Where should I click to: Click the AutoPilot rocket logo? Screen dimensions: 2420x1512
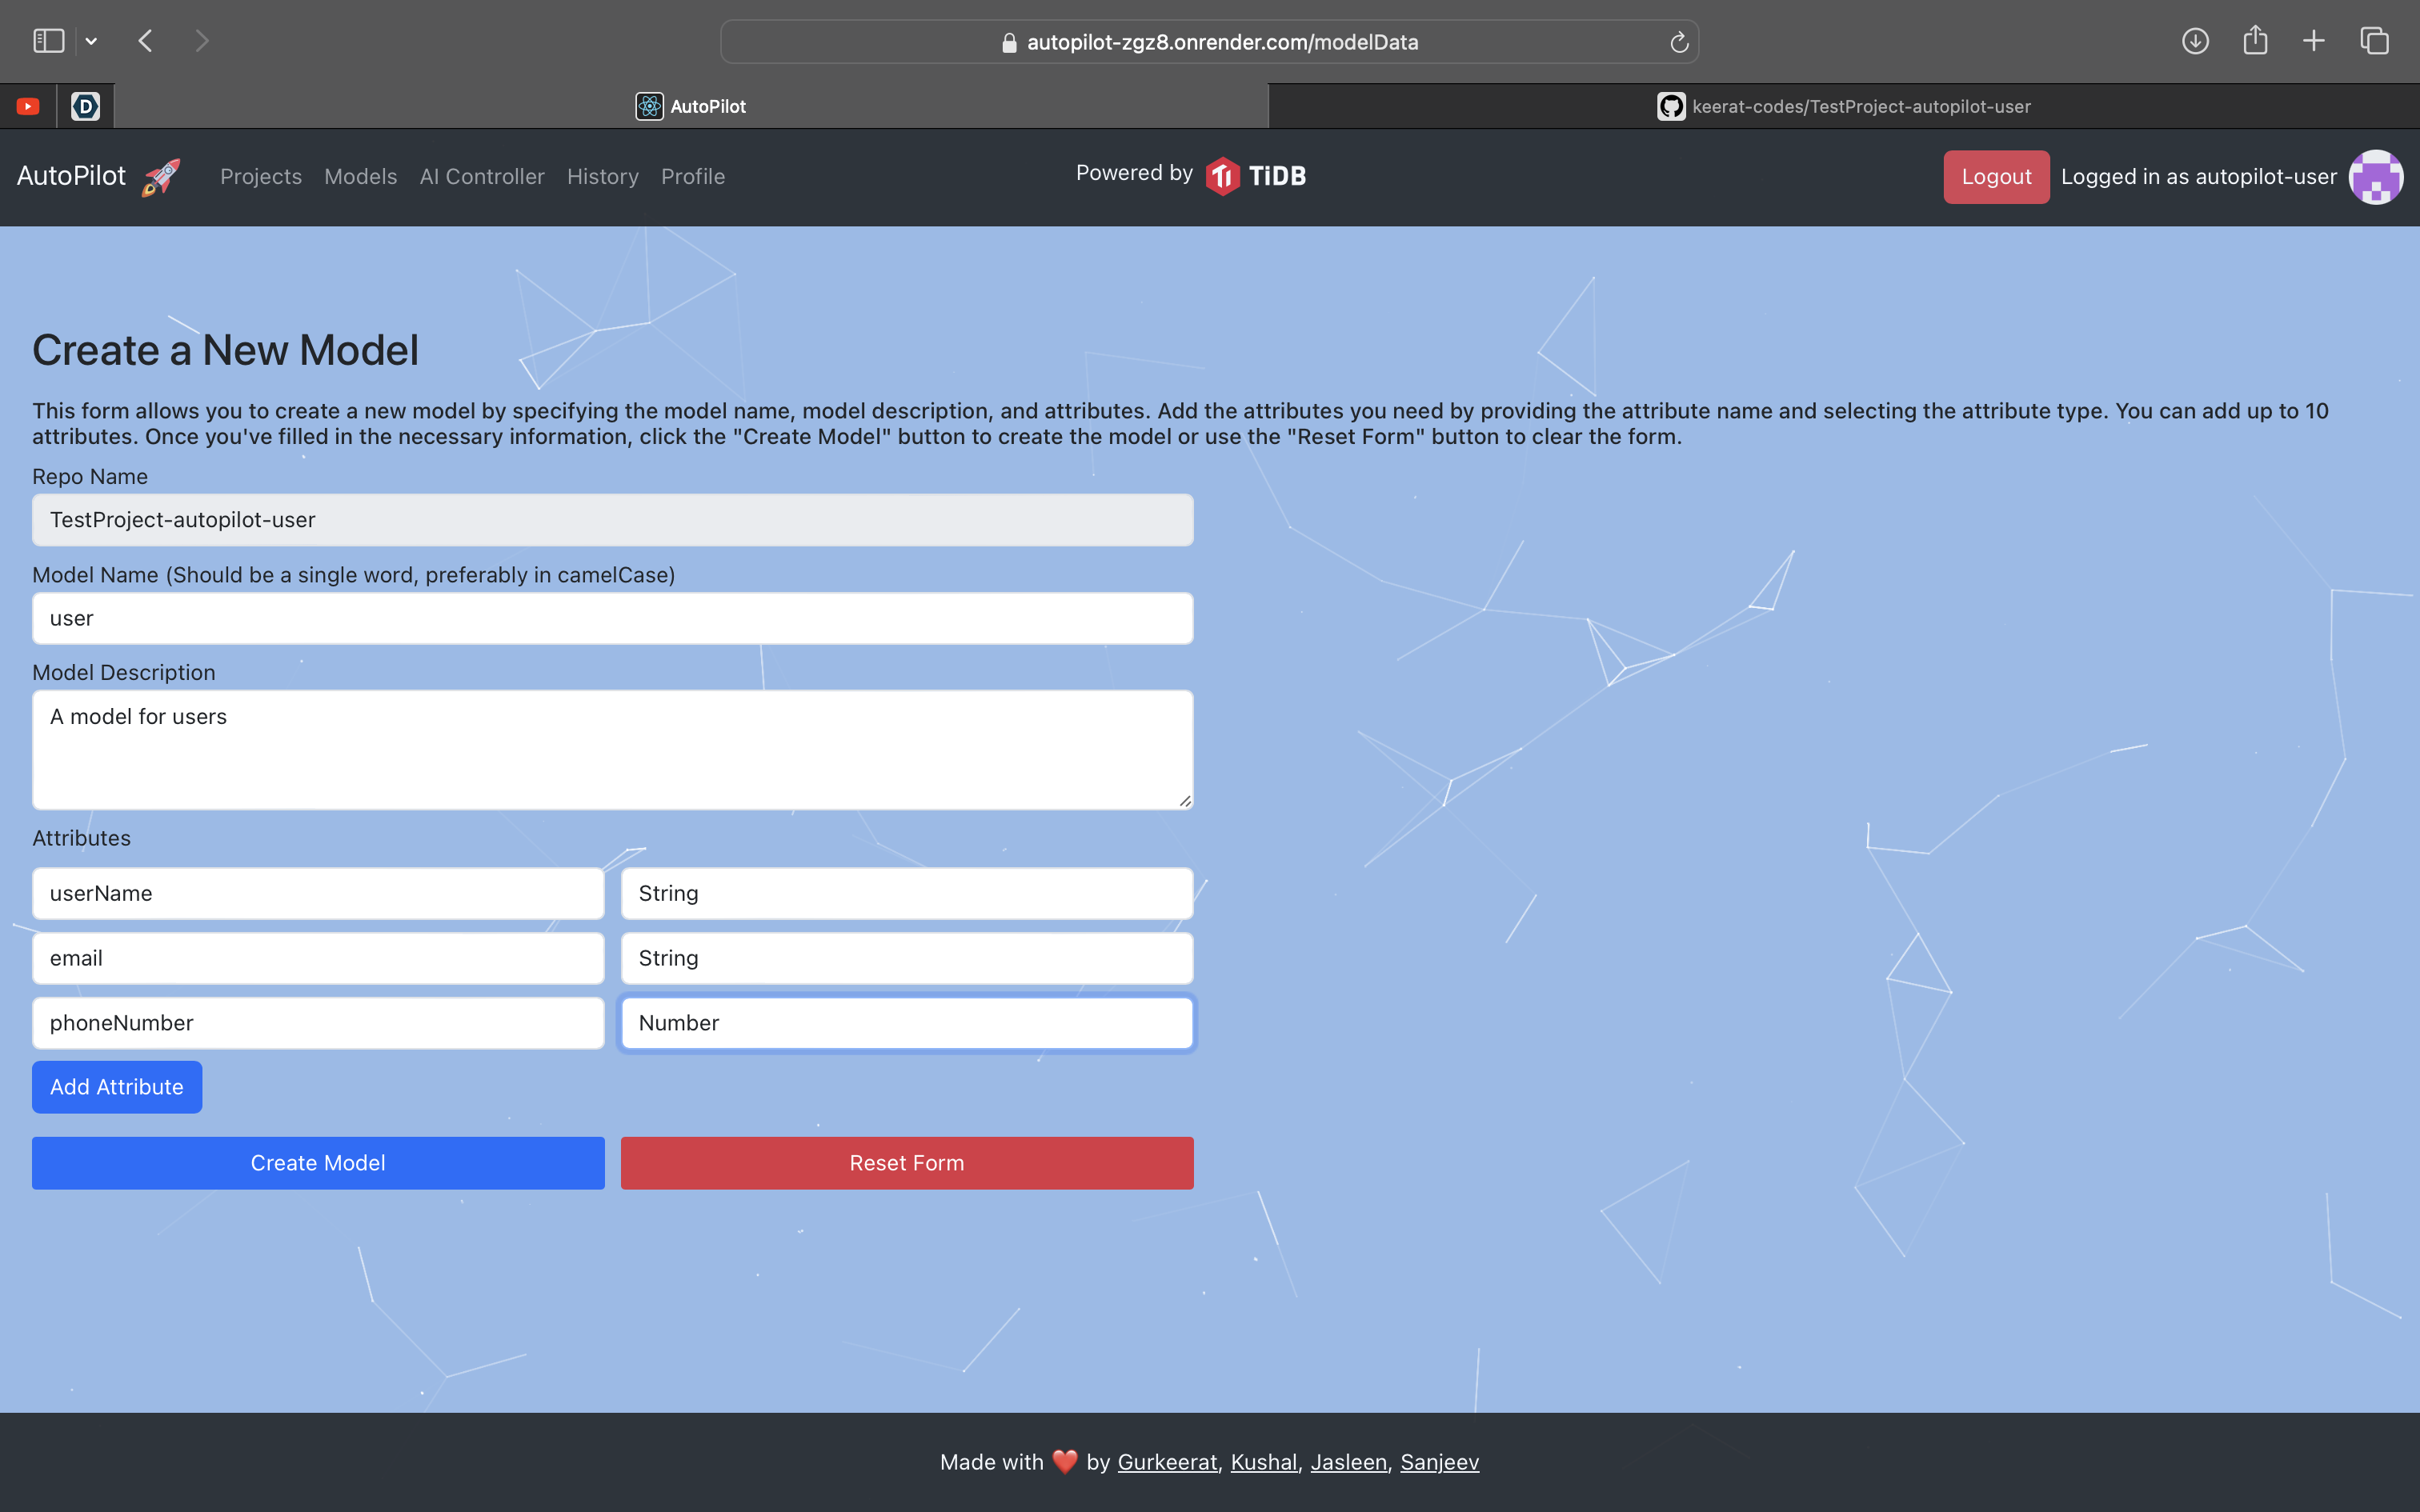(x=160, y=177)
